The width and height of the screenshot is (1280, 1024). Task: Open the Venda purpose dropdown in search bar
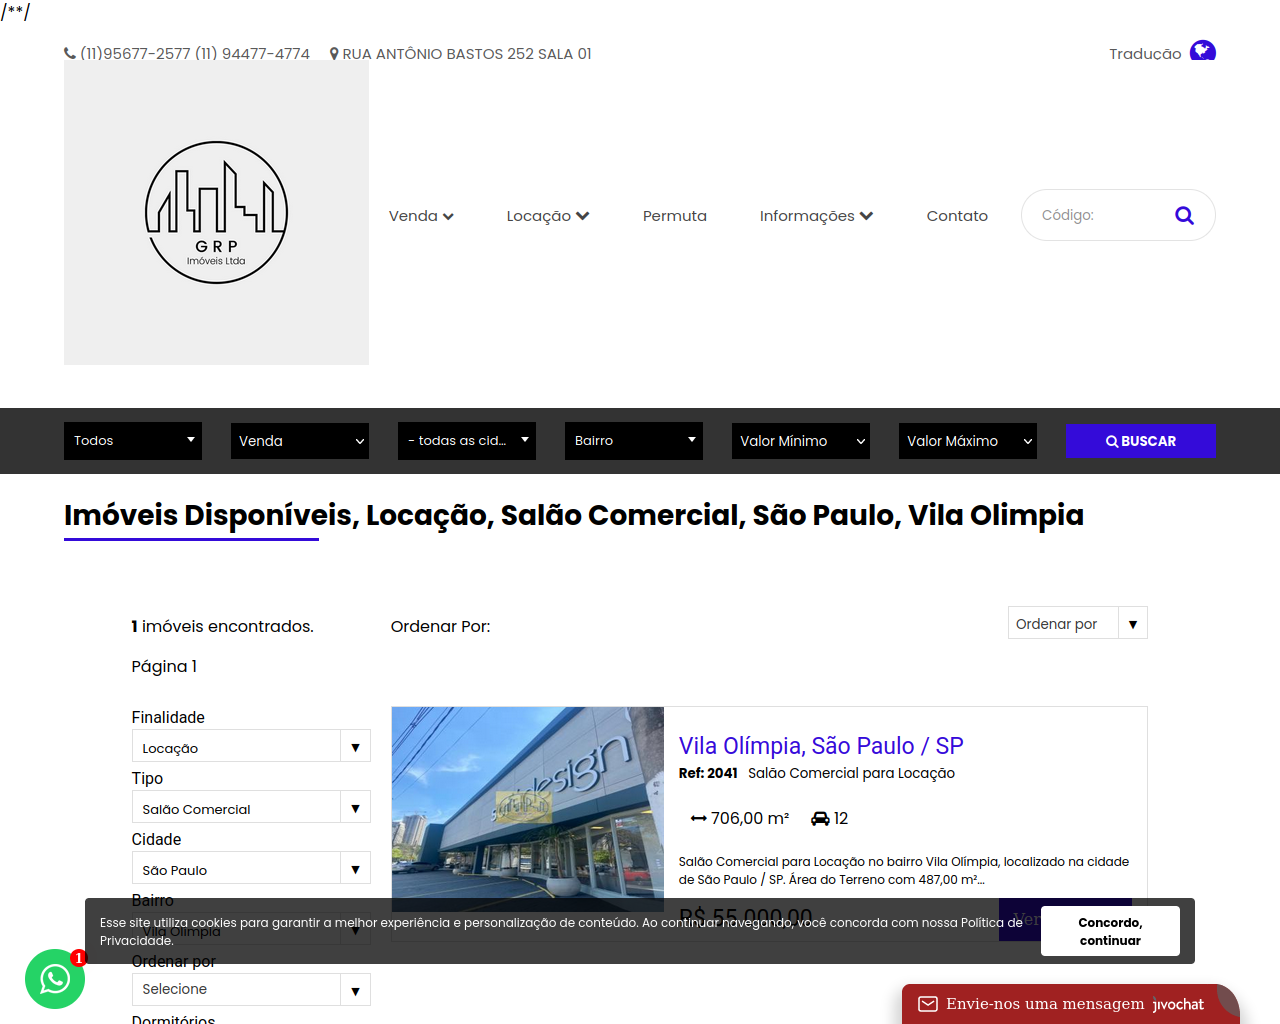(x=300, y=441)
